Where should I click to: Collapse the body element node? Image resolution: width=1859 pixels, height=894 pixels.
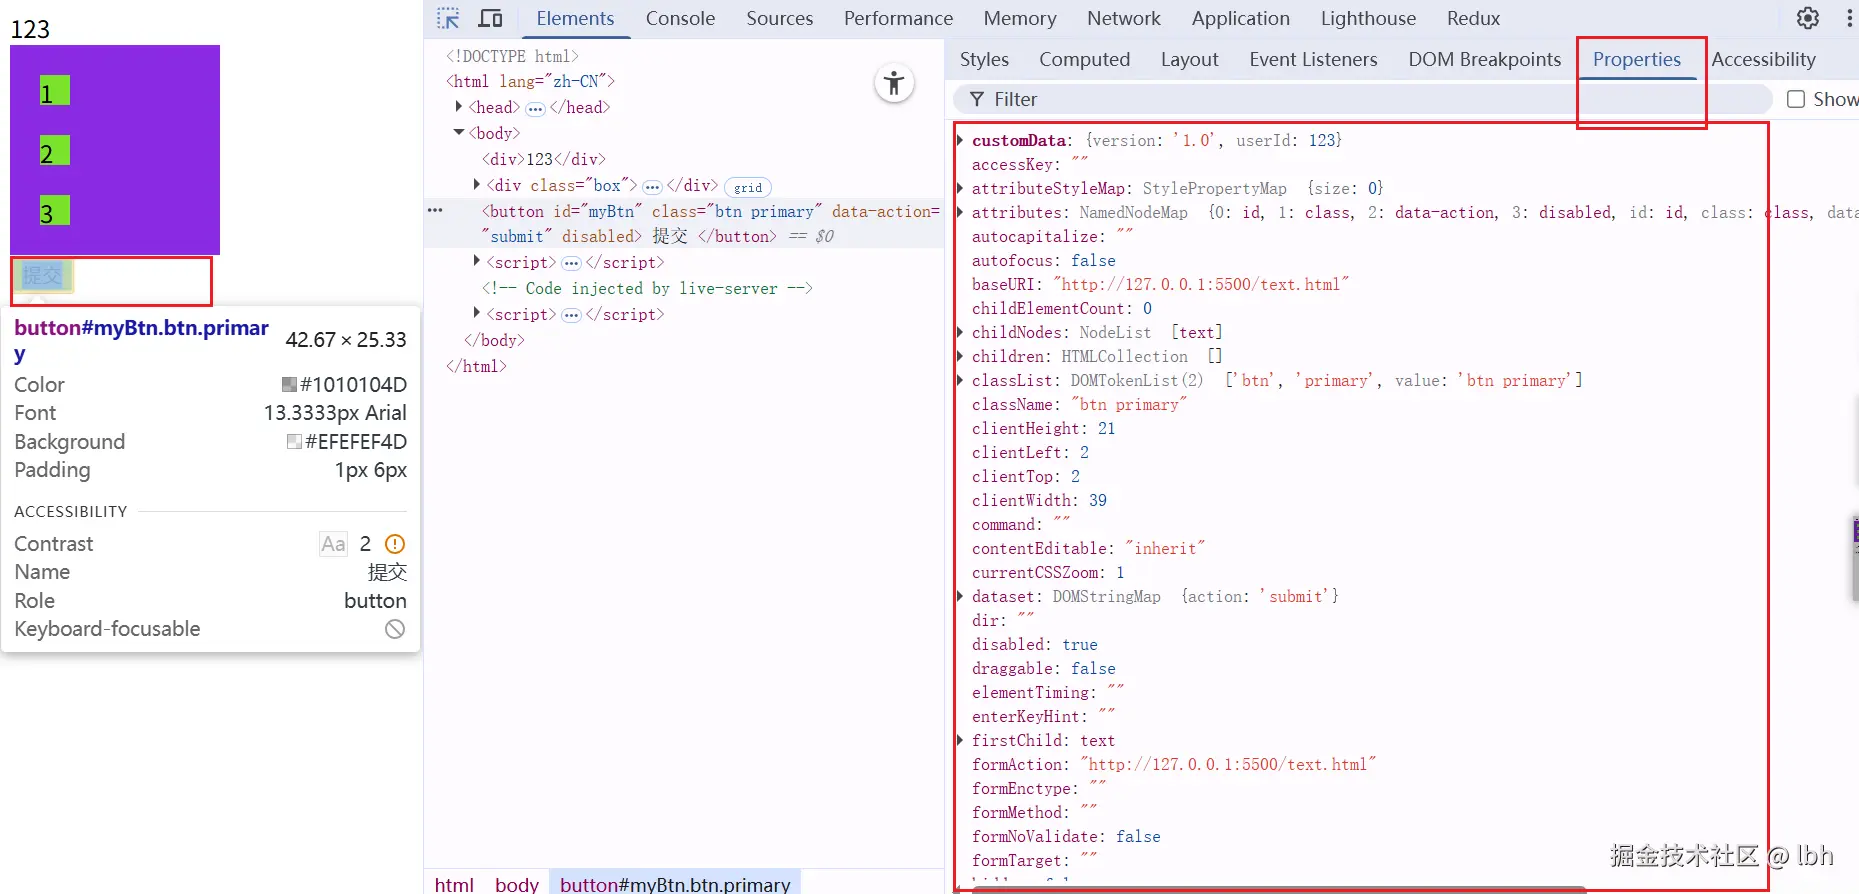(459, 133)
